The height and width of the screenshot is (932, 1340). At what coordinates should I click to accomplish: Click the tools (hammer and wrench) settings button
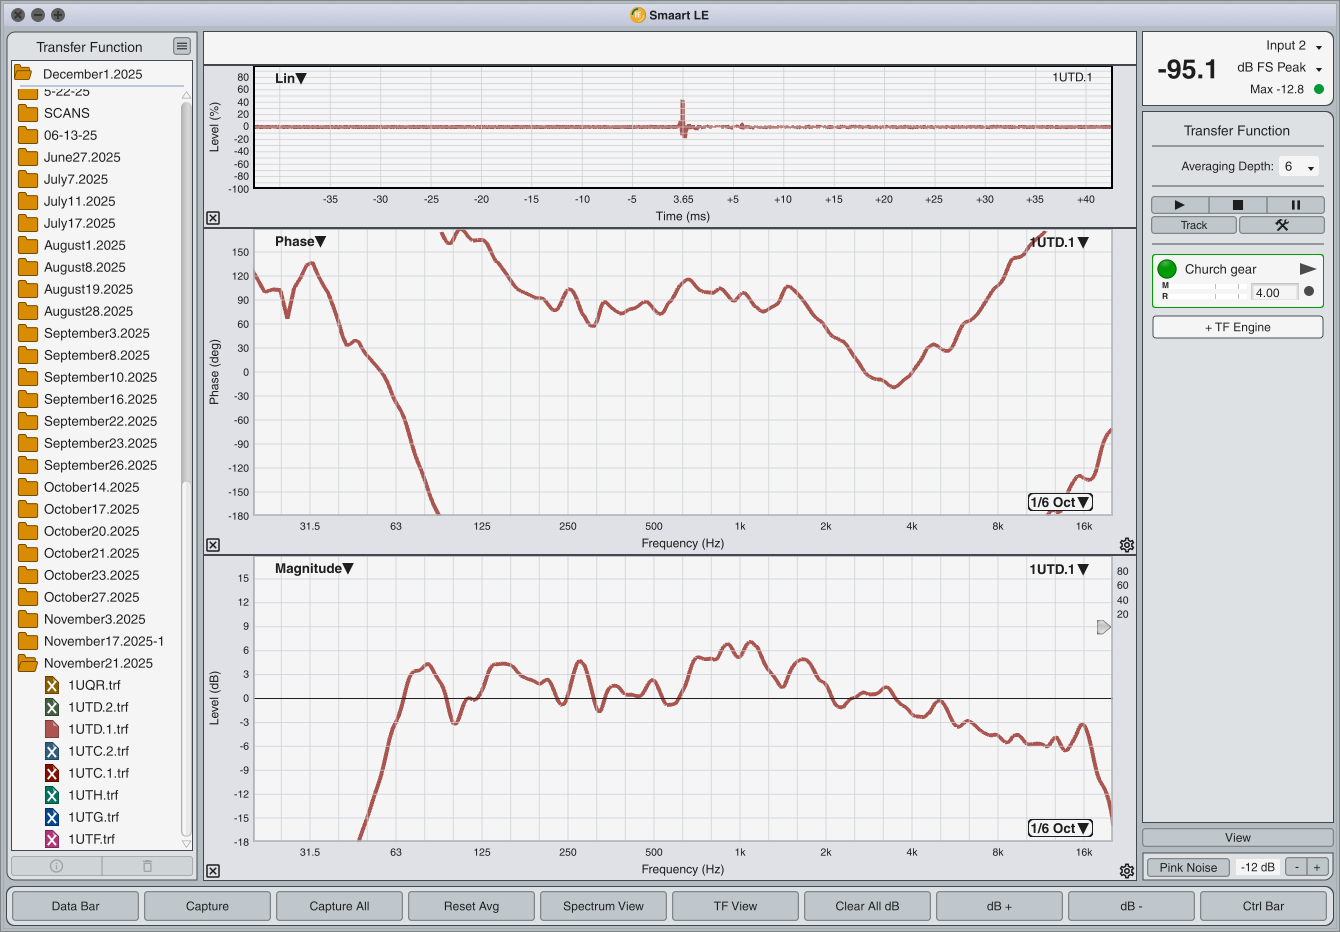point(1281,225)
